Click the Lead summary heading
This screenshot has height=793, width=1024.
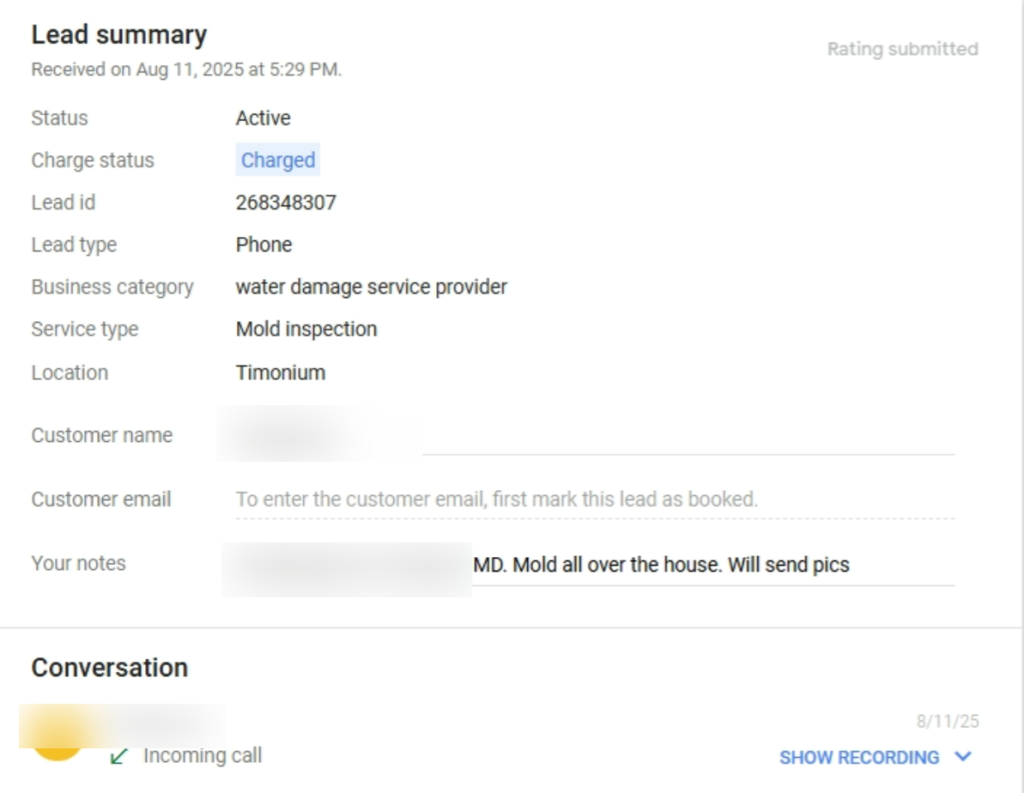(119, 35)
